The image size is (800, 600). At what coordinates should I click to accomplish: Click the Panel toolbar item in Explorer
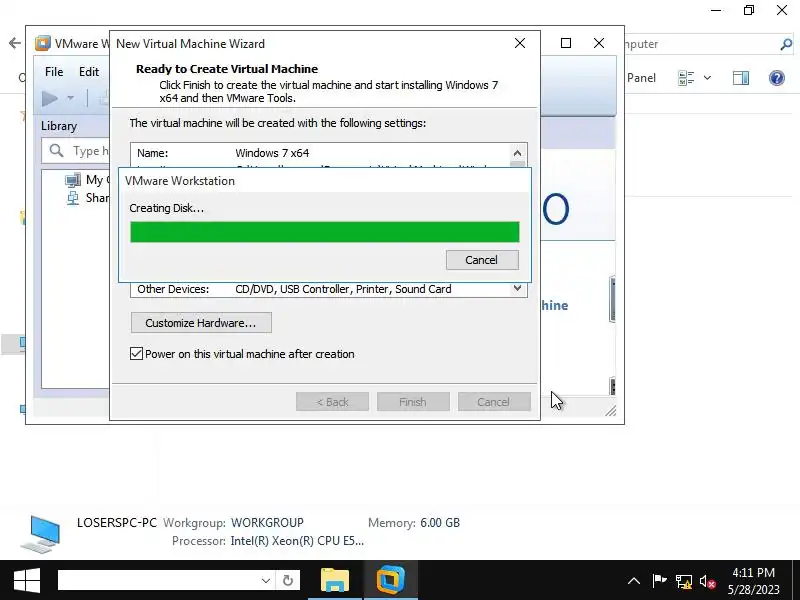pos(641,78)
